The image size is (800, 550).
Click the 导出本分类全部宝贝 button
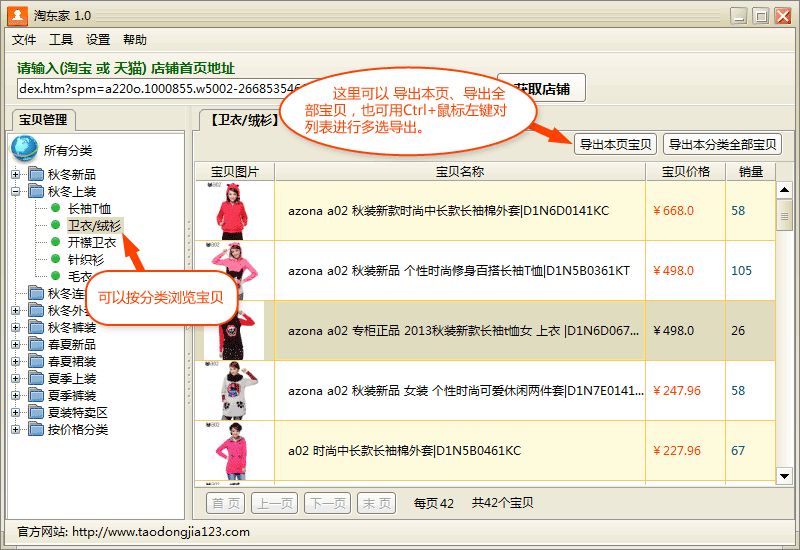(722, 144)
